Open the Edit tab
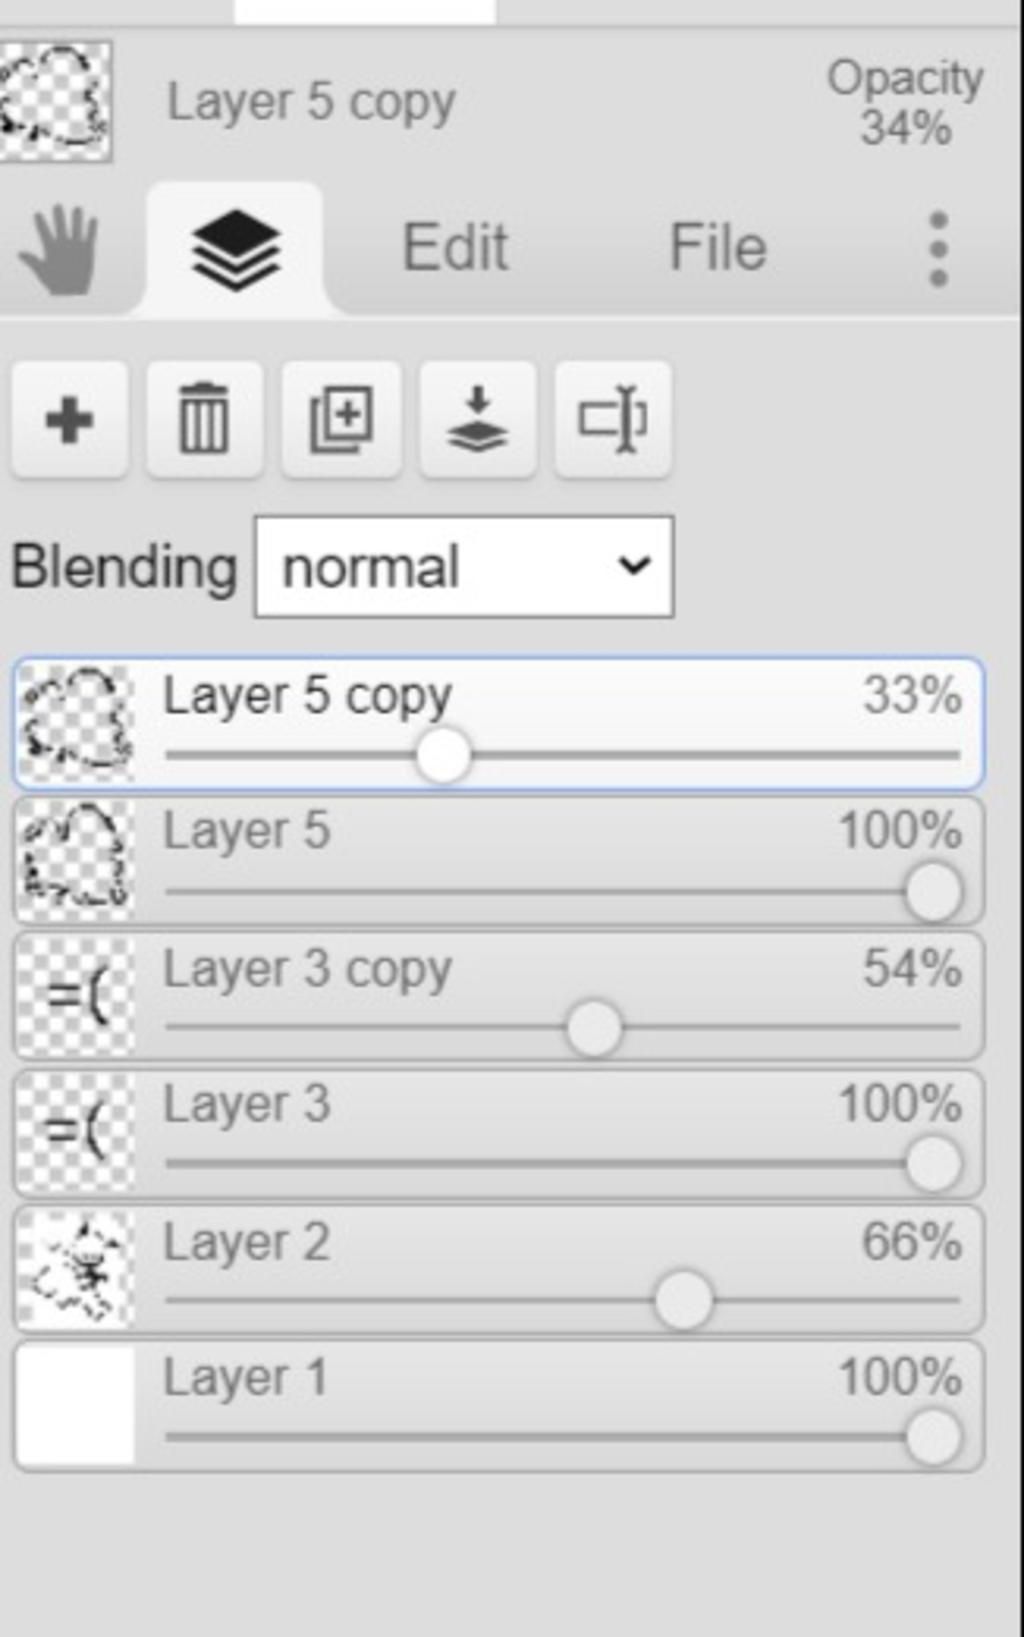 (x=455, y=247)
